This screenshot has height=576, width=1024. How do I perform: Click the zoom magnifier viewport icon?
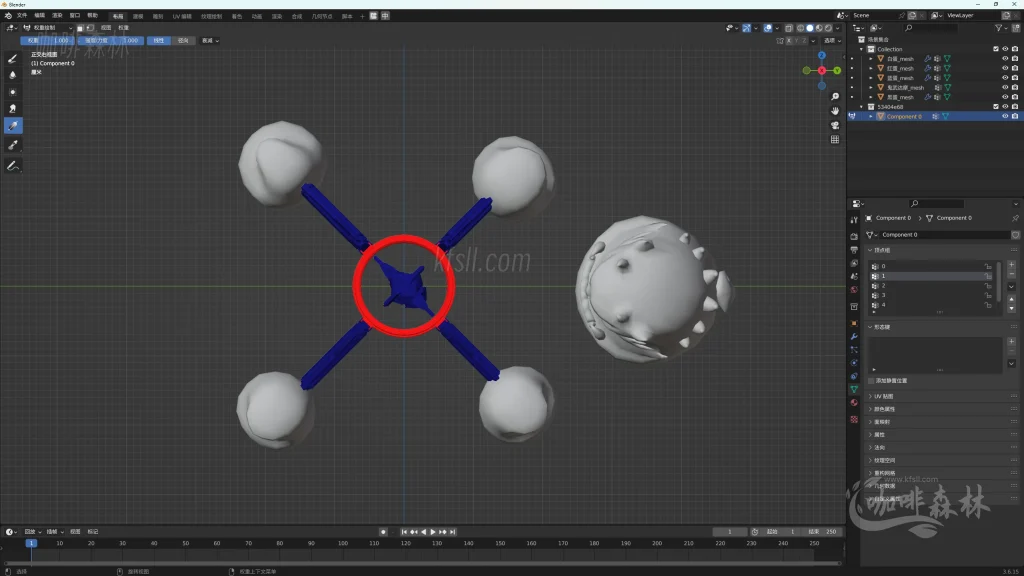click(x=835, y=97)
